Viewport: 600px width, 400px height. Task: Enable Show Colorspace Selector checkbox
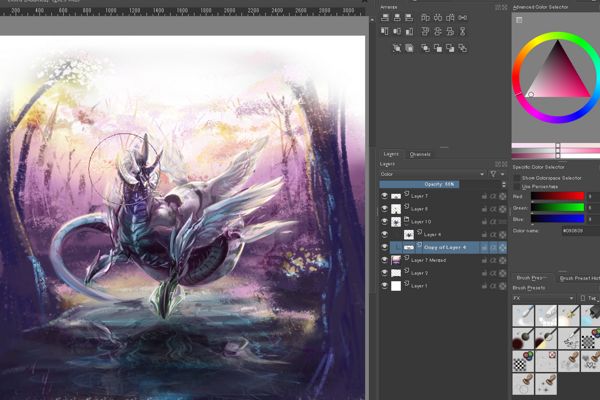pos(517,178)
